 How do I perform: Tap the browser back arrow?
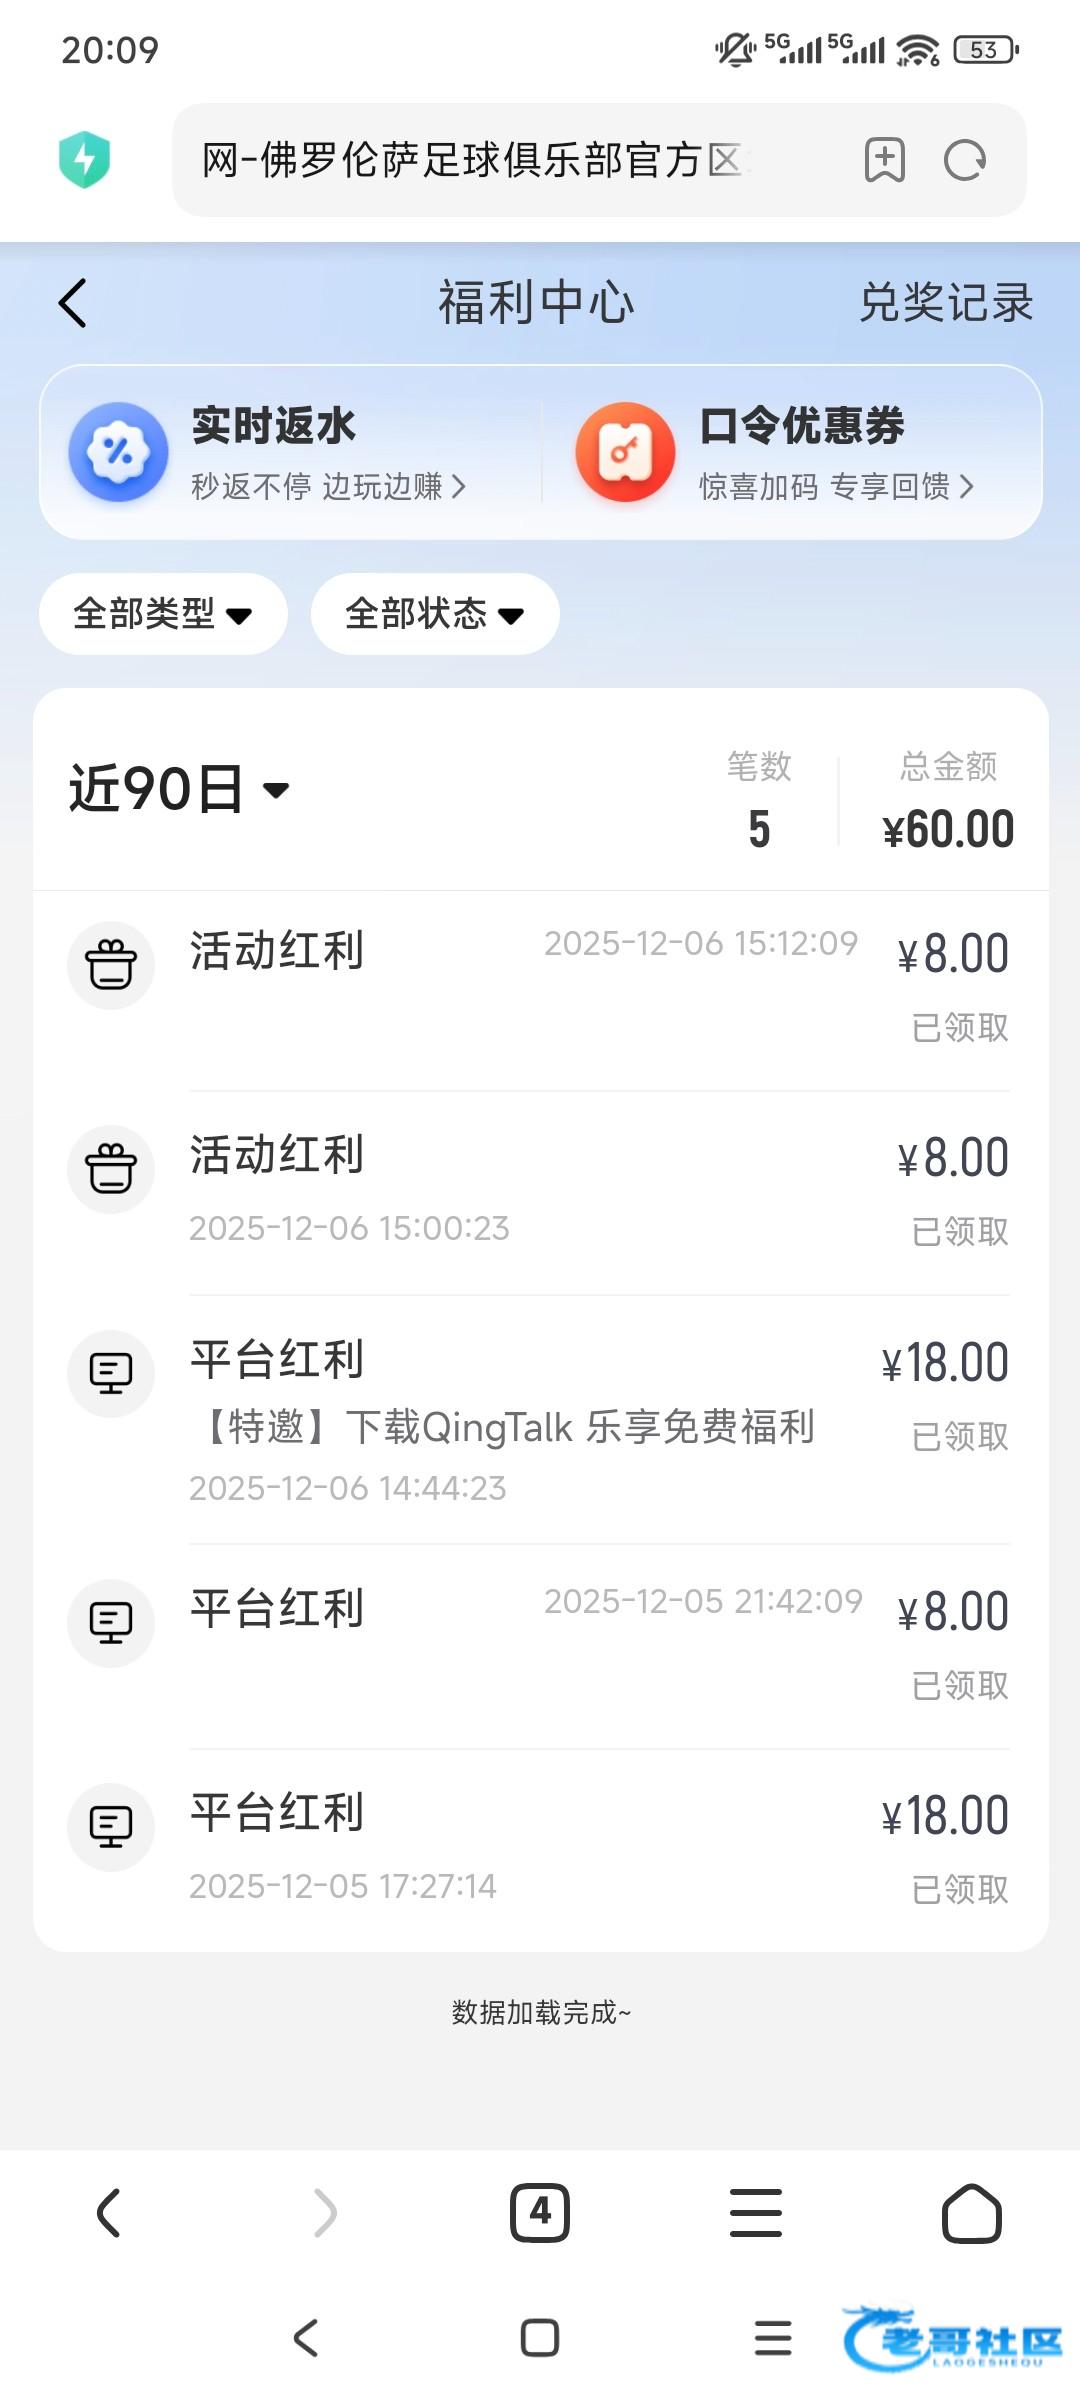point(109,2212)
